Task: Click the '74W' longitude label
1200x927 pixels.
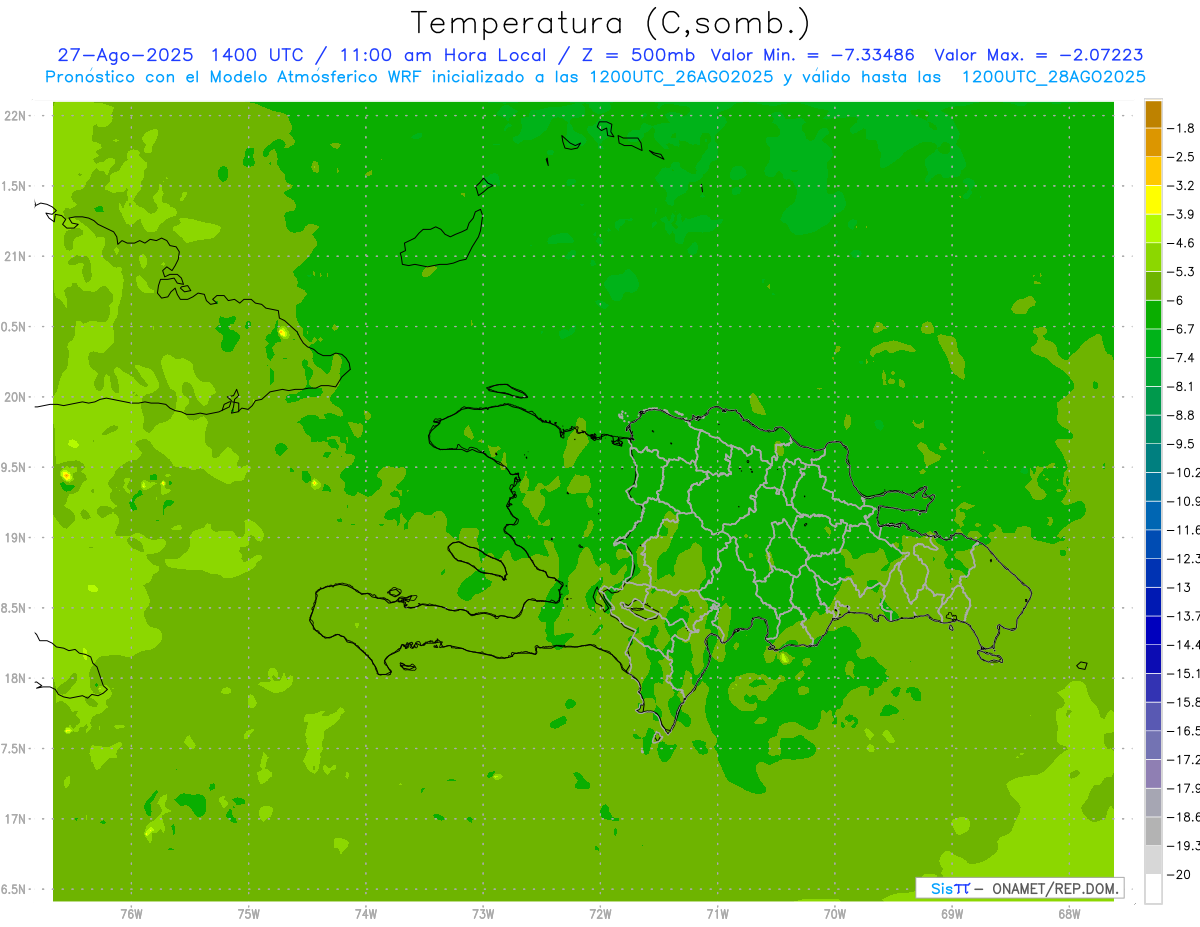Action: (x=366, y=913)
